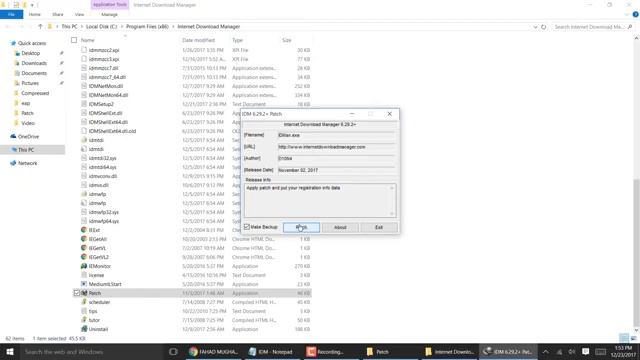Open Quick access in navigation pane

tap(32, 43)
